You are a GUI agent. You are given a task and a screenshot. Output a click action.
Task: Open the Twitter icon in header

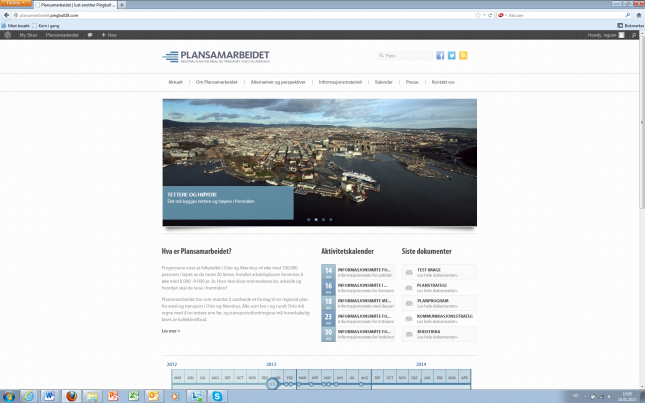pyautogui.click(x=452, y=56)
